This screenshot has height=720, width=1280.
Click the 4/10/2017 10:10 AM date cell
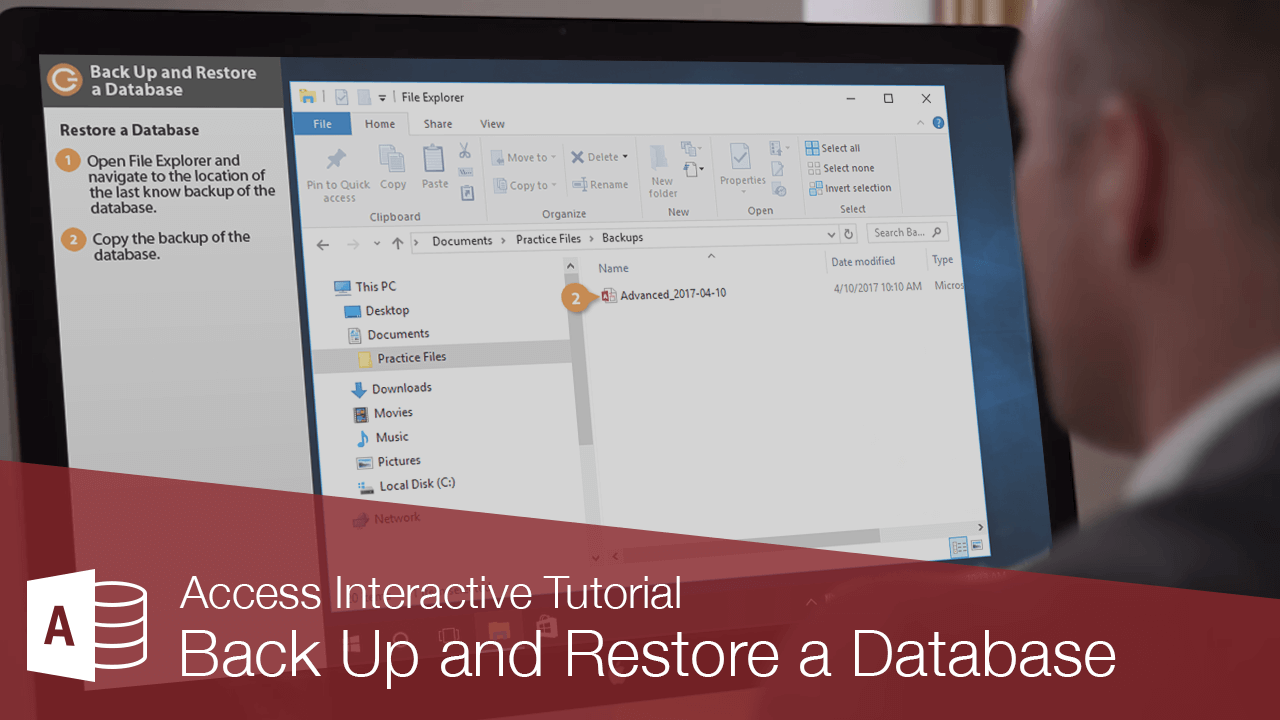pos(877,288)
